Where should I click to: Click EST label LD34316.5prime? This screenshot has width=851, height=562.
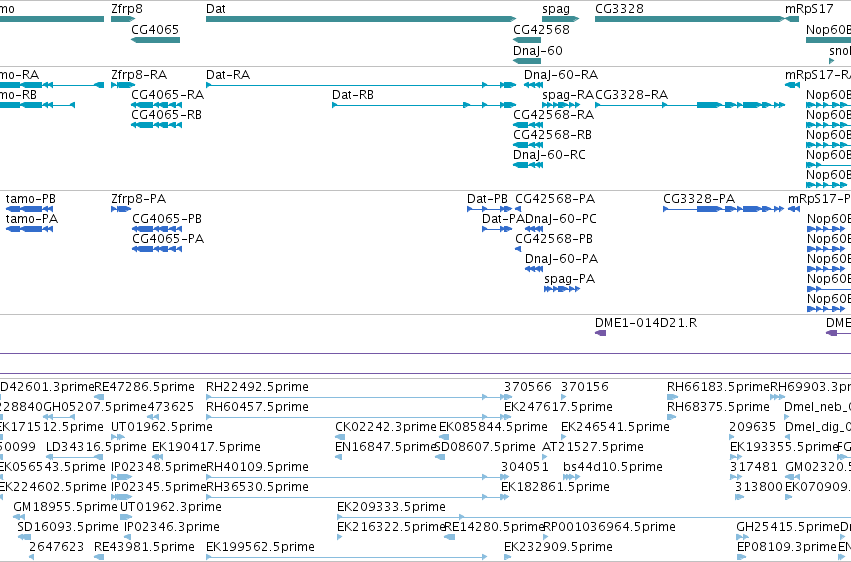(96, 448)
